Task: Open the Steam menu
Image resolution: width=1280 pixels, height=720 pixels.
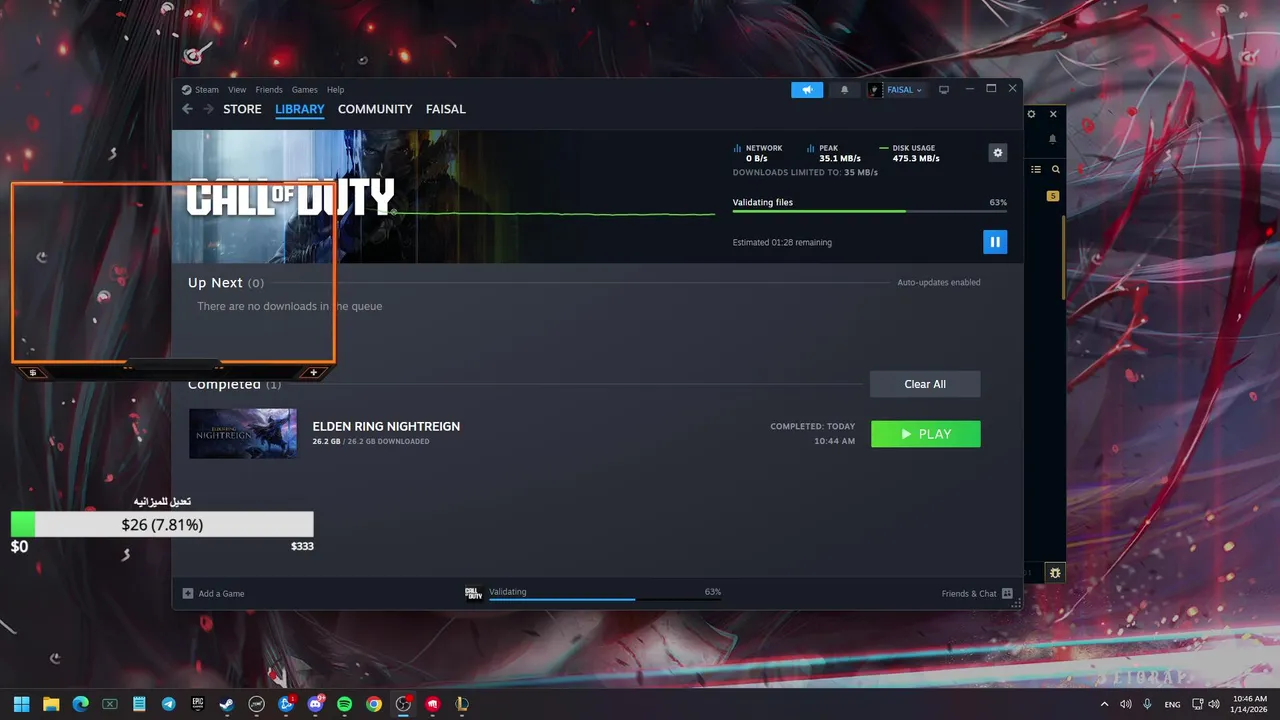Action: 207,90
